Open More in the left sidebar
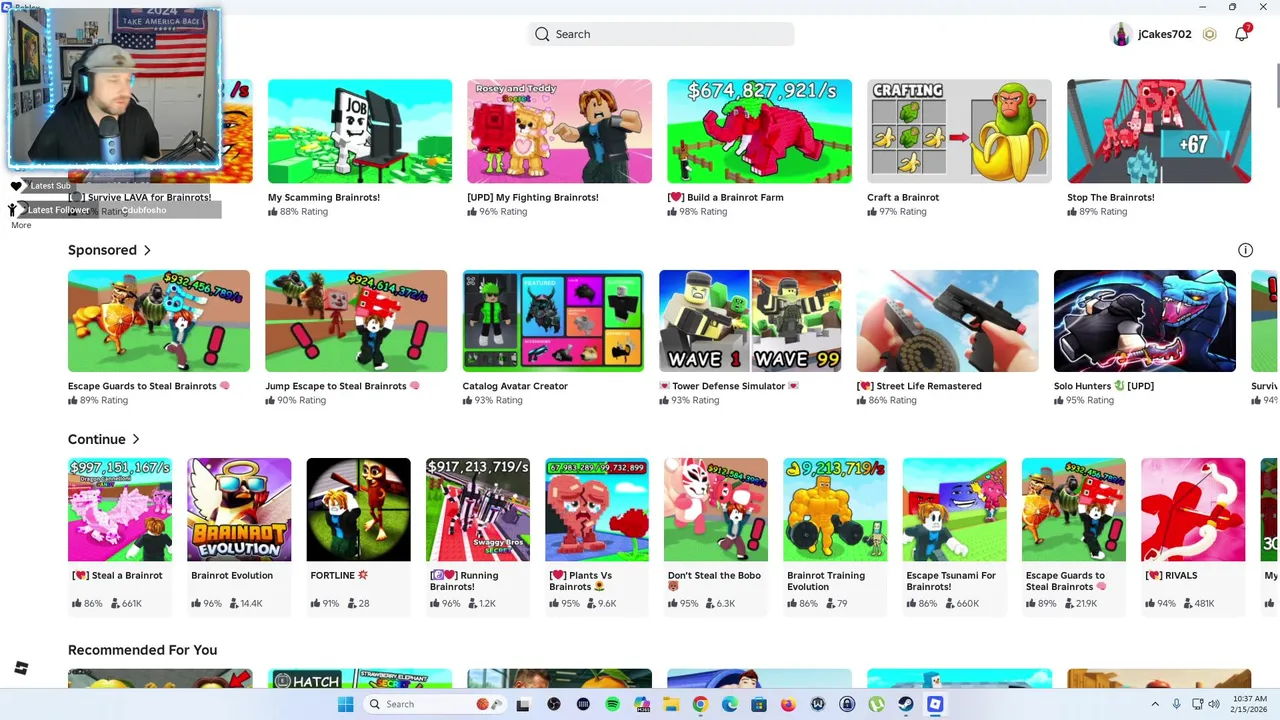Screen dimensions: 1280x720 21,225
